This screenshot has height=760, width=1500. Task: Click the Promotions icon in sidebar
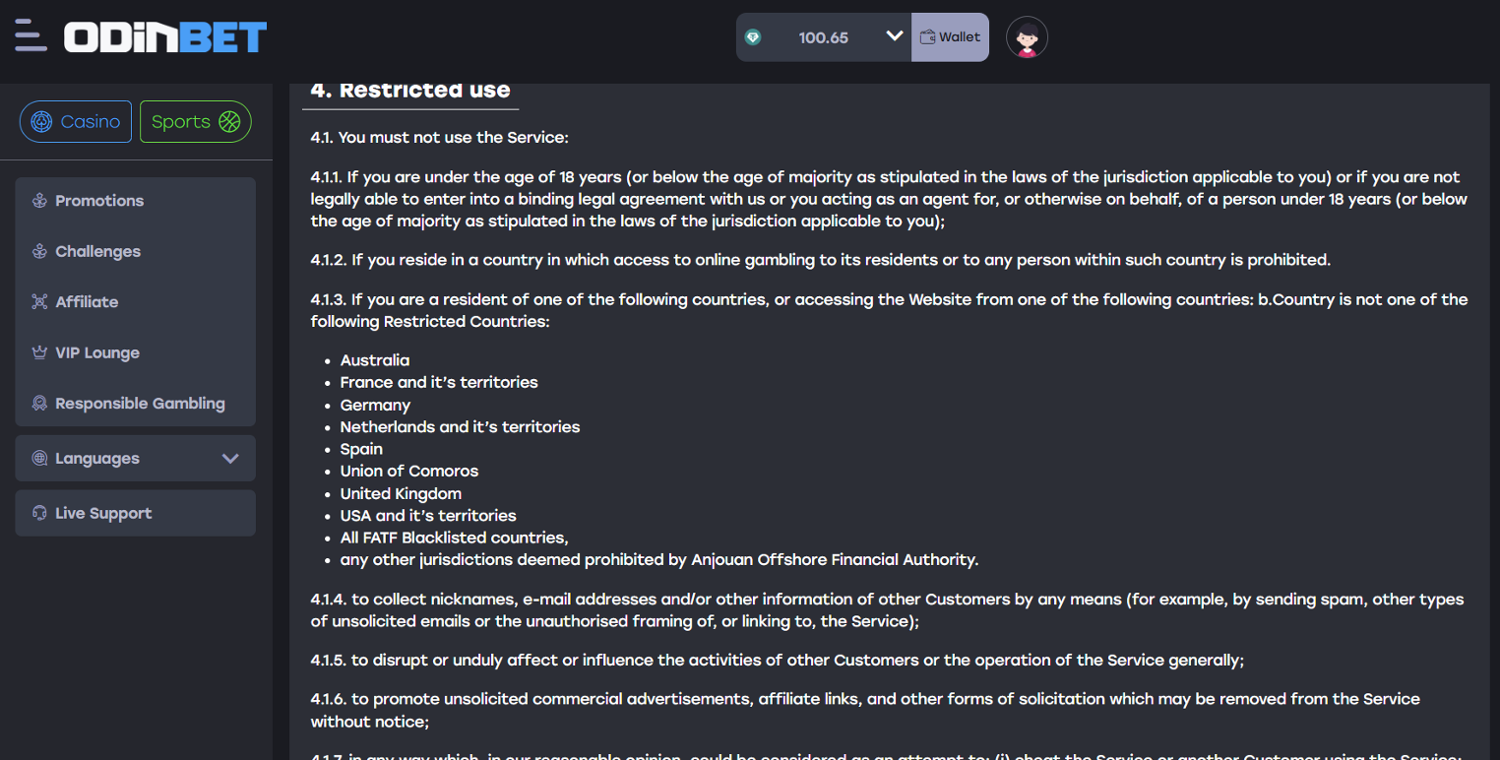click(x=40, y=201)
